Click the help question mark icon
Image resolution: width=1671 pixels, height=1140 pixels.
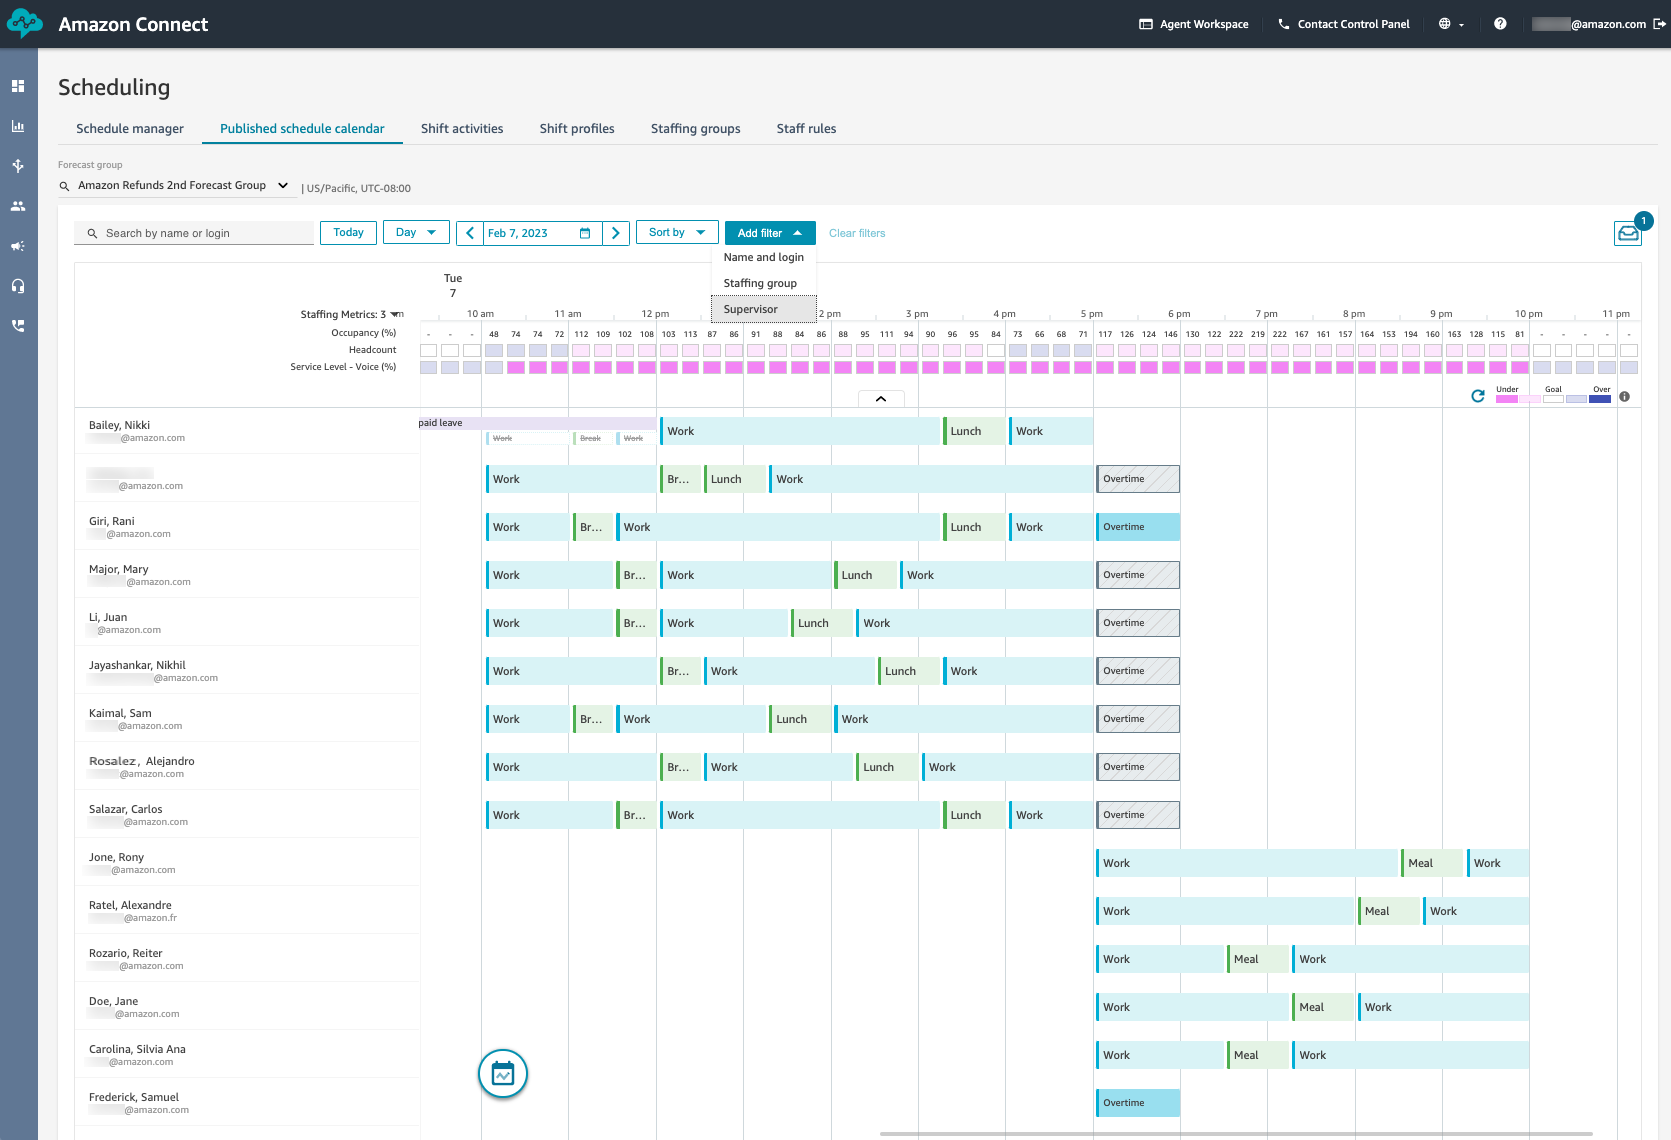(x=1500, y=24)
